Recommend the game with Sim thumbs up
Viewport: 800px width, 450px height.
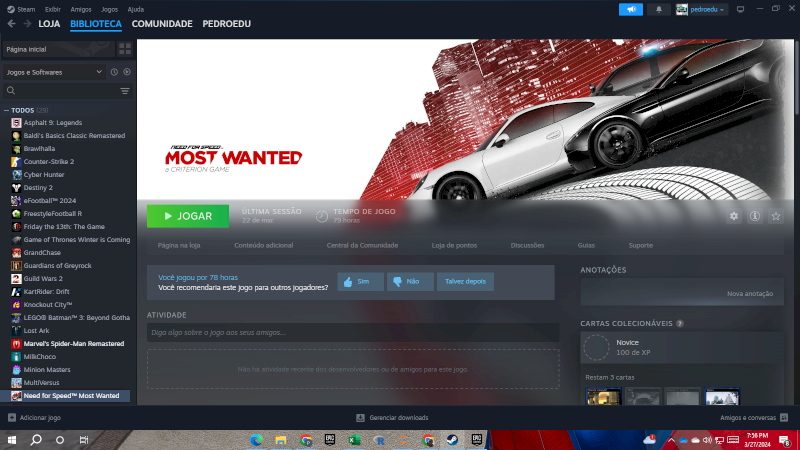pos(360,282)
